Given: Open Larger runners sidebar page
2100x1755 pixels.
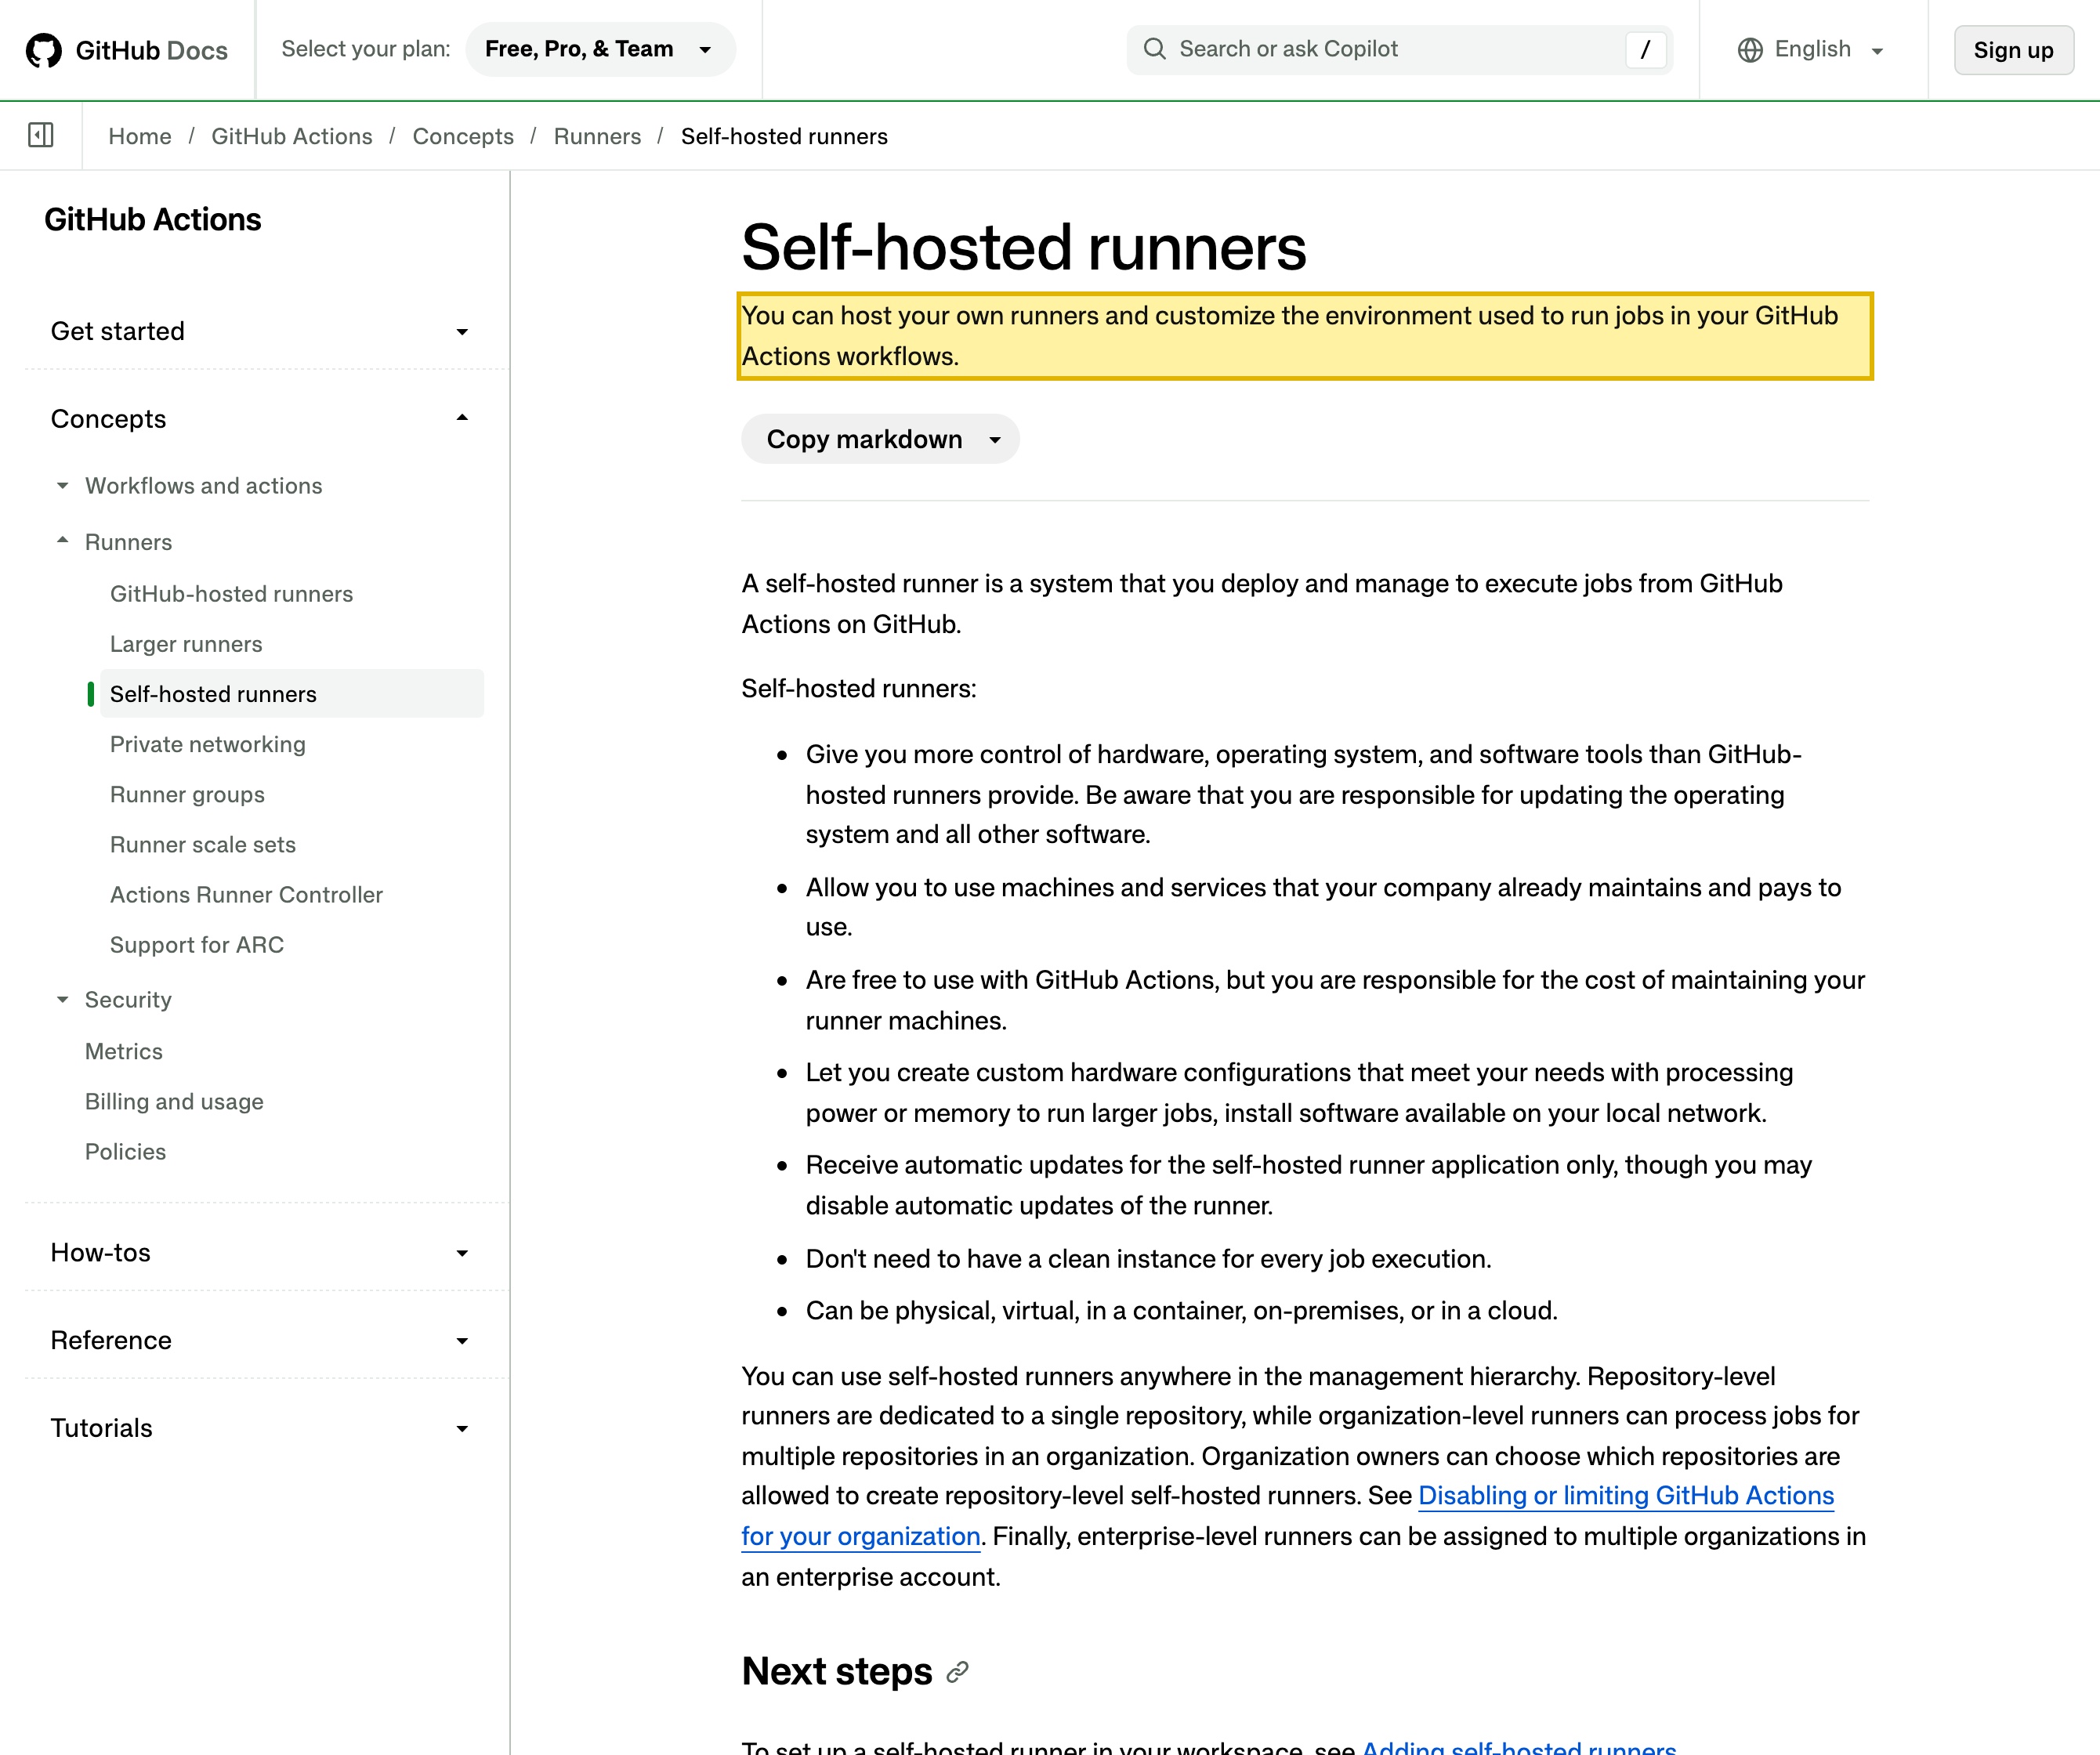Looking at the screenshot, I should point(186,644).
